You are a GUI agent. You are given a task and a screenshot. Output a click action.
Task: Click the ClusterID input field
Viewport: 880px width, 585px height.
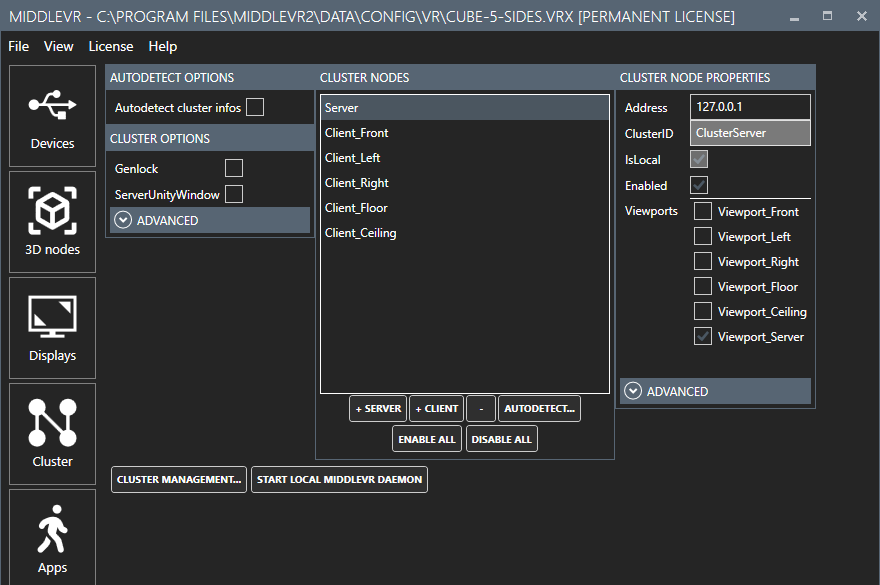tap(750, 133)
